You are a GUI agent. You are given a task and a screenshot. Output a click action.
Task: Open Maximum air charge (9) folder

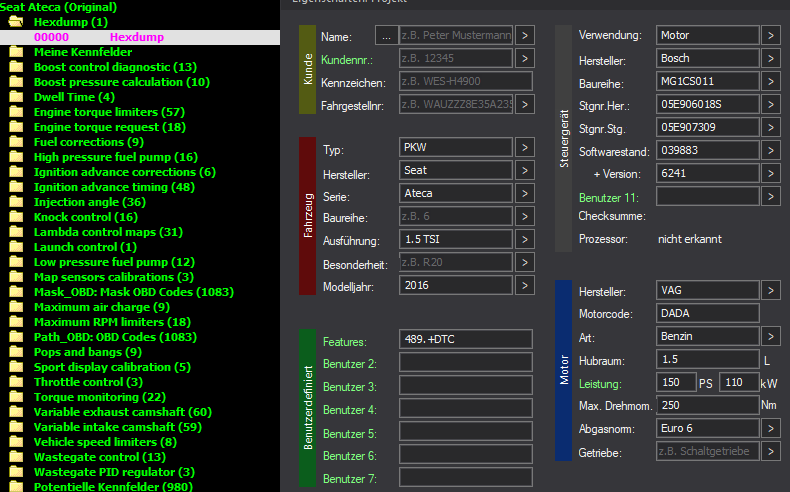(x=101, y=307)
